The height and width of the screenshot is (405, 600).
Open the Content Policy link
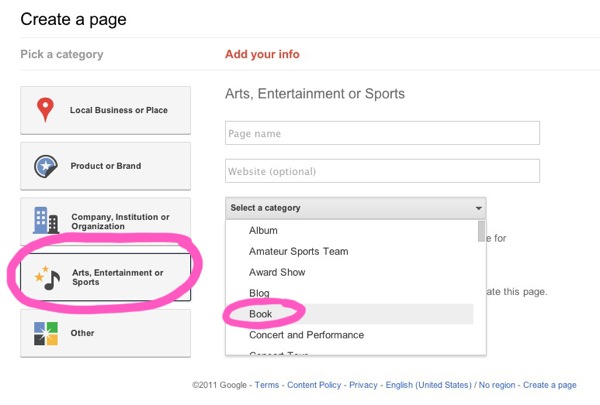pos(314,385)
